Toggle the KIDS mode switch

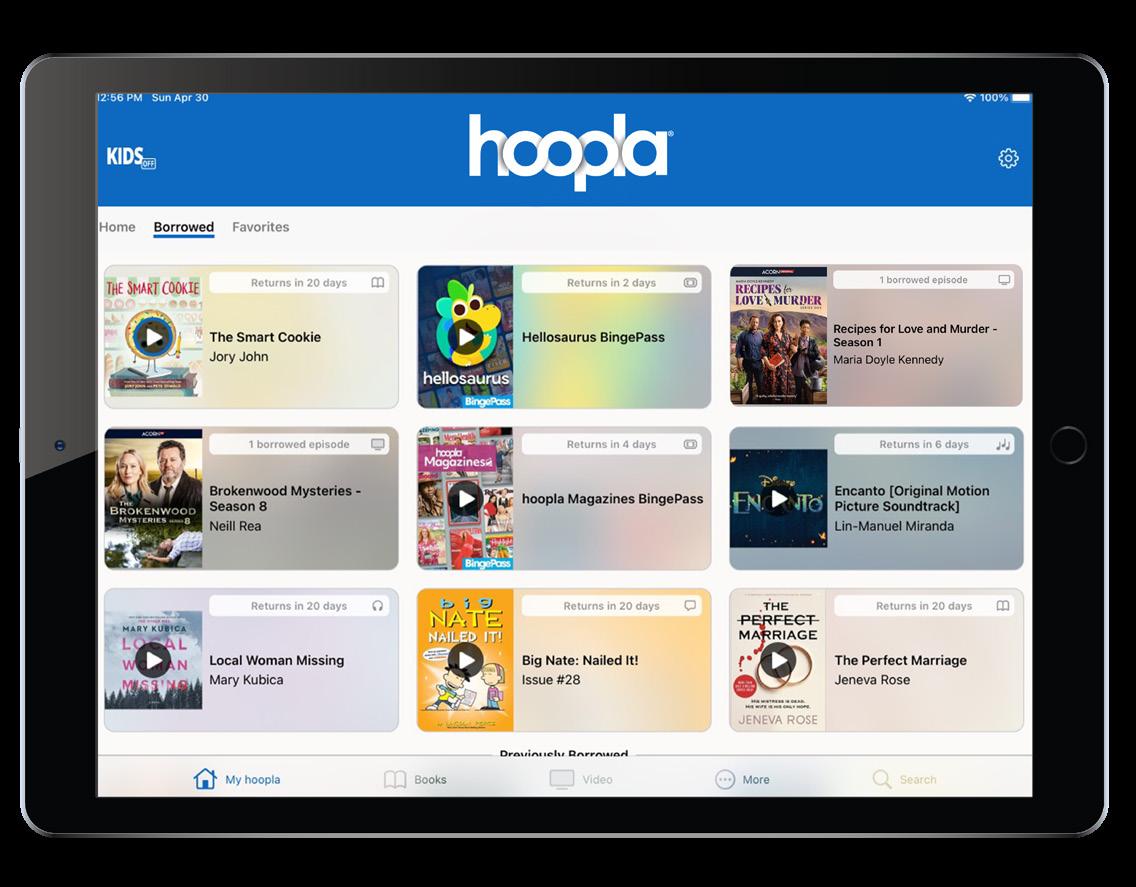131,157
